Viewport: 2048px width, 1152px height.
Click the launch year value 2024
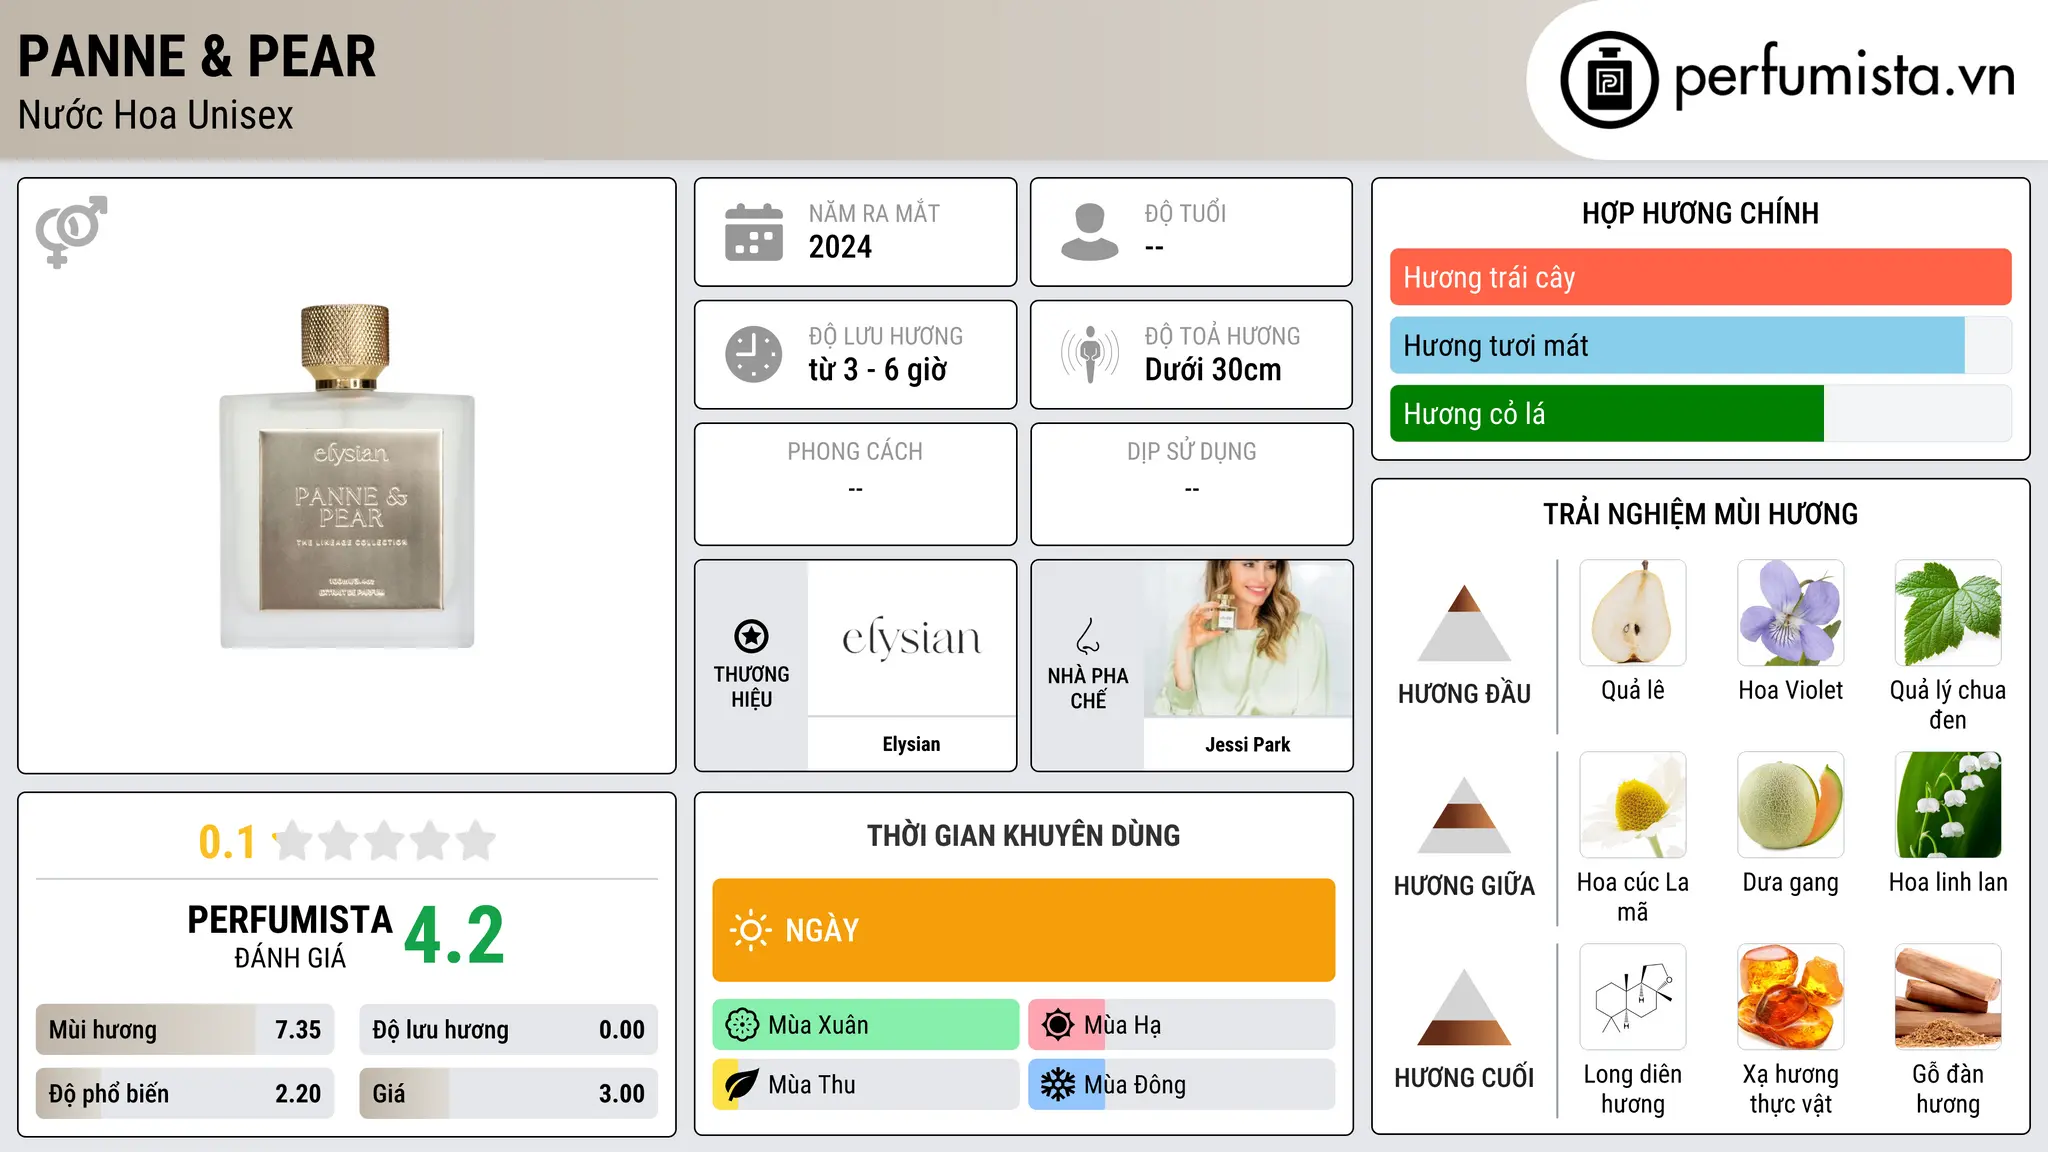(x=840, y=247)
